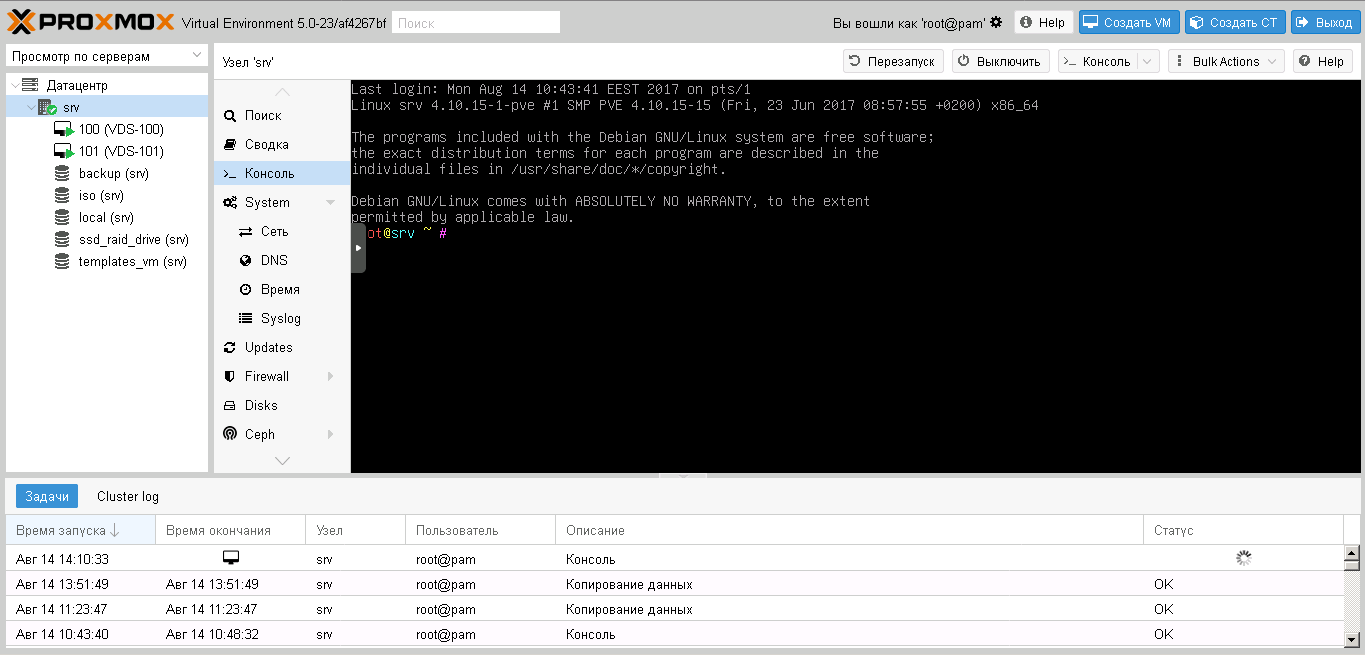The width and height of the screenshot is (1365, 655).
Task: Click the VM 101 monitor icon
Action: click(63, 151)
